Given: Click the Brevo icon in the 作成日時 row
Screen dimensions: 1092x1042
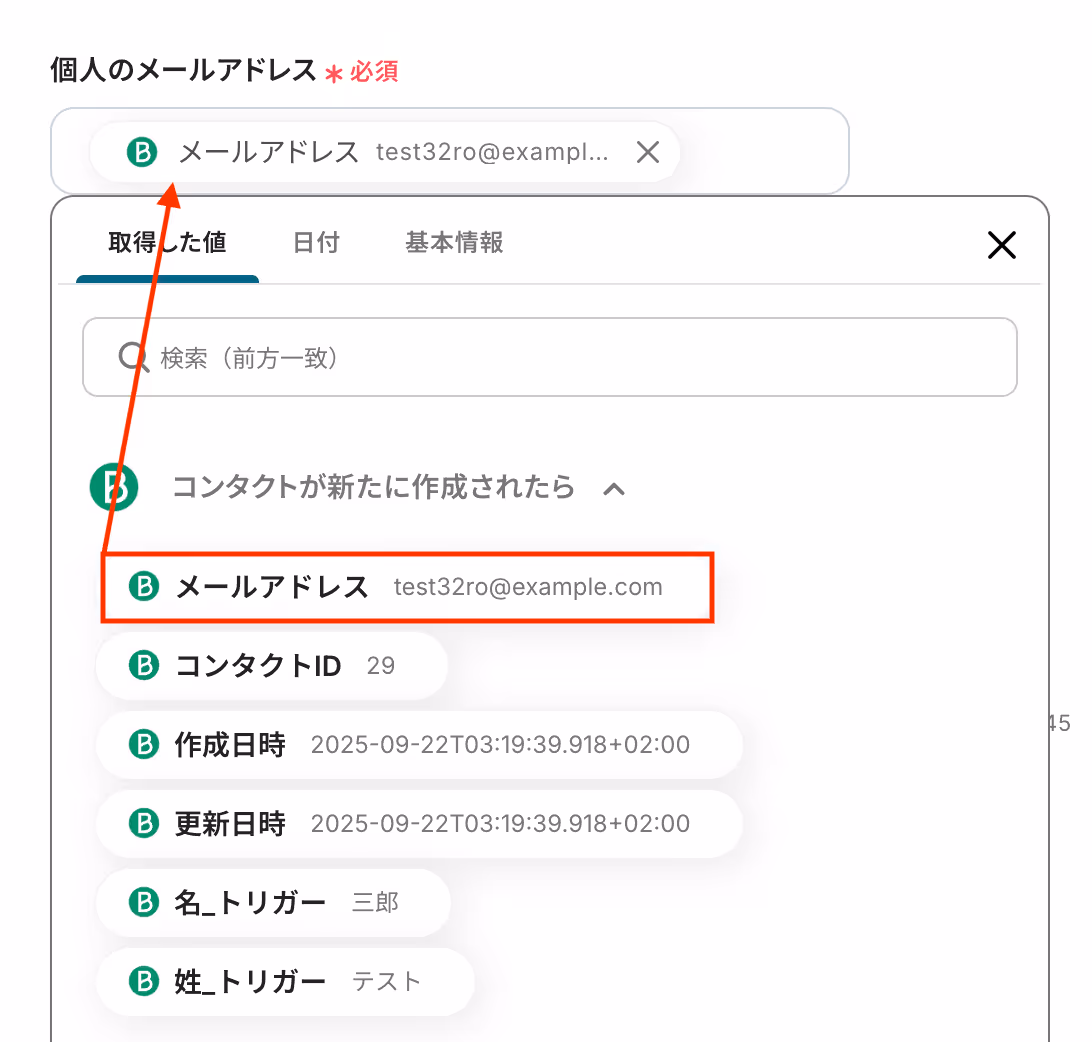Looking at the screenshot, I should tap(144, 744).
